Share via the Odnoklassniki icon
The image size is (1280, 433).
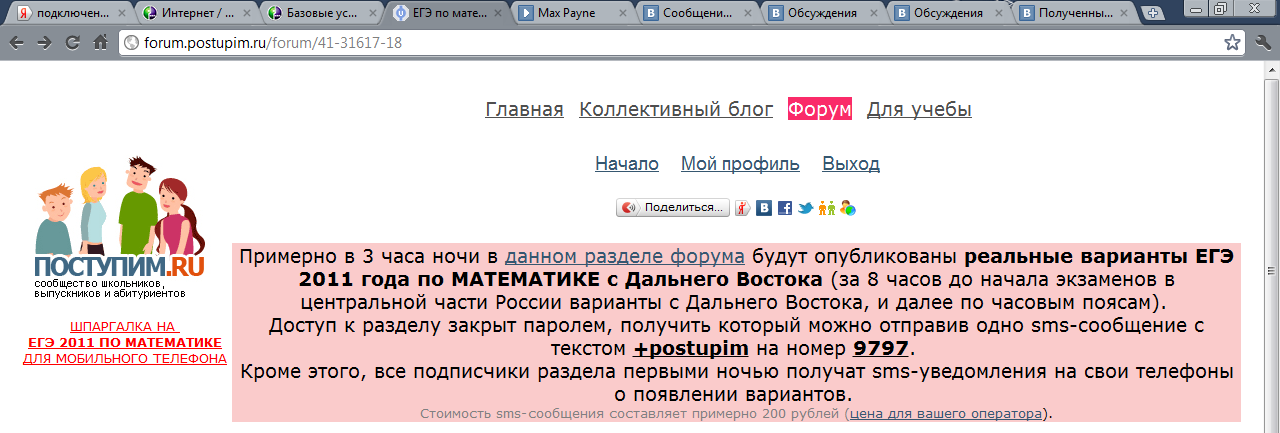(x=826, y=208)
